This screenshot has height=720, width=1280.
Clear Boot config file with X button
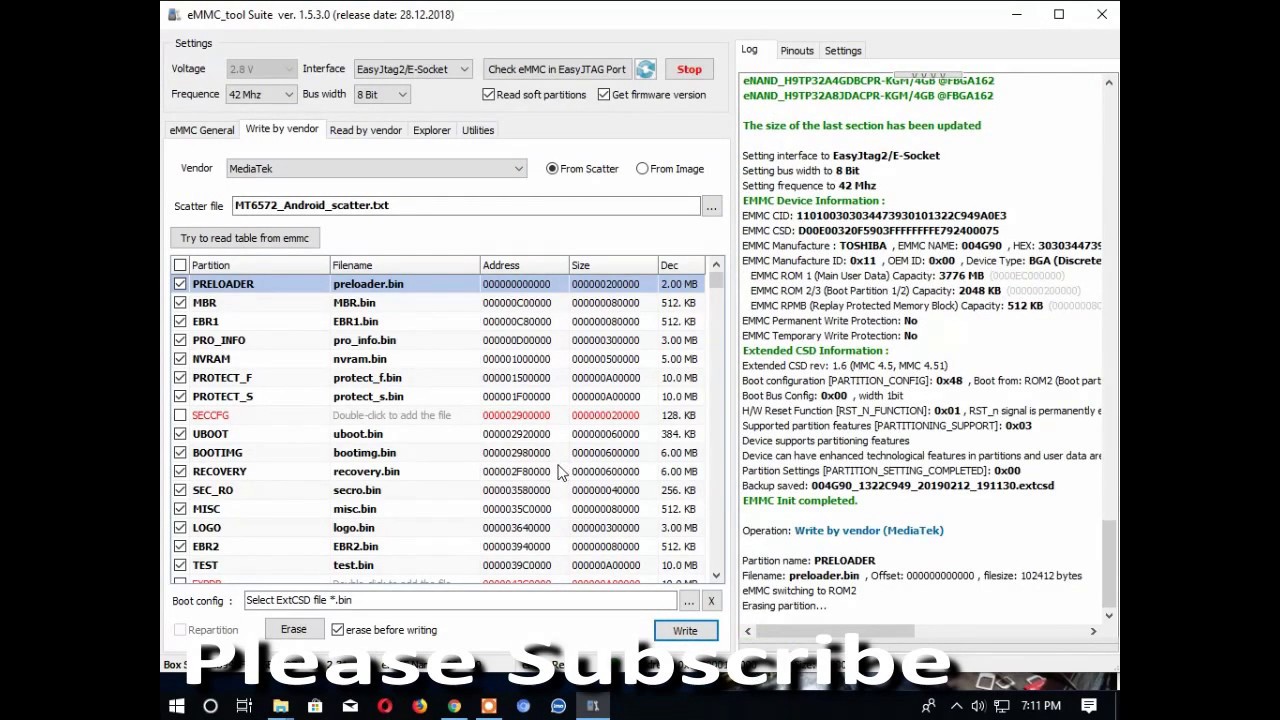711,601
